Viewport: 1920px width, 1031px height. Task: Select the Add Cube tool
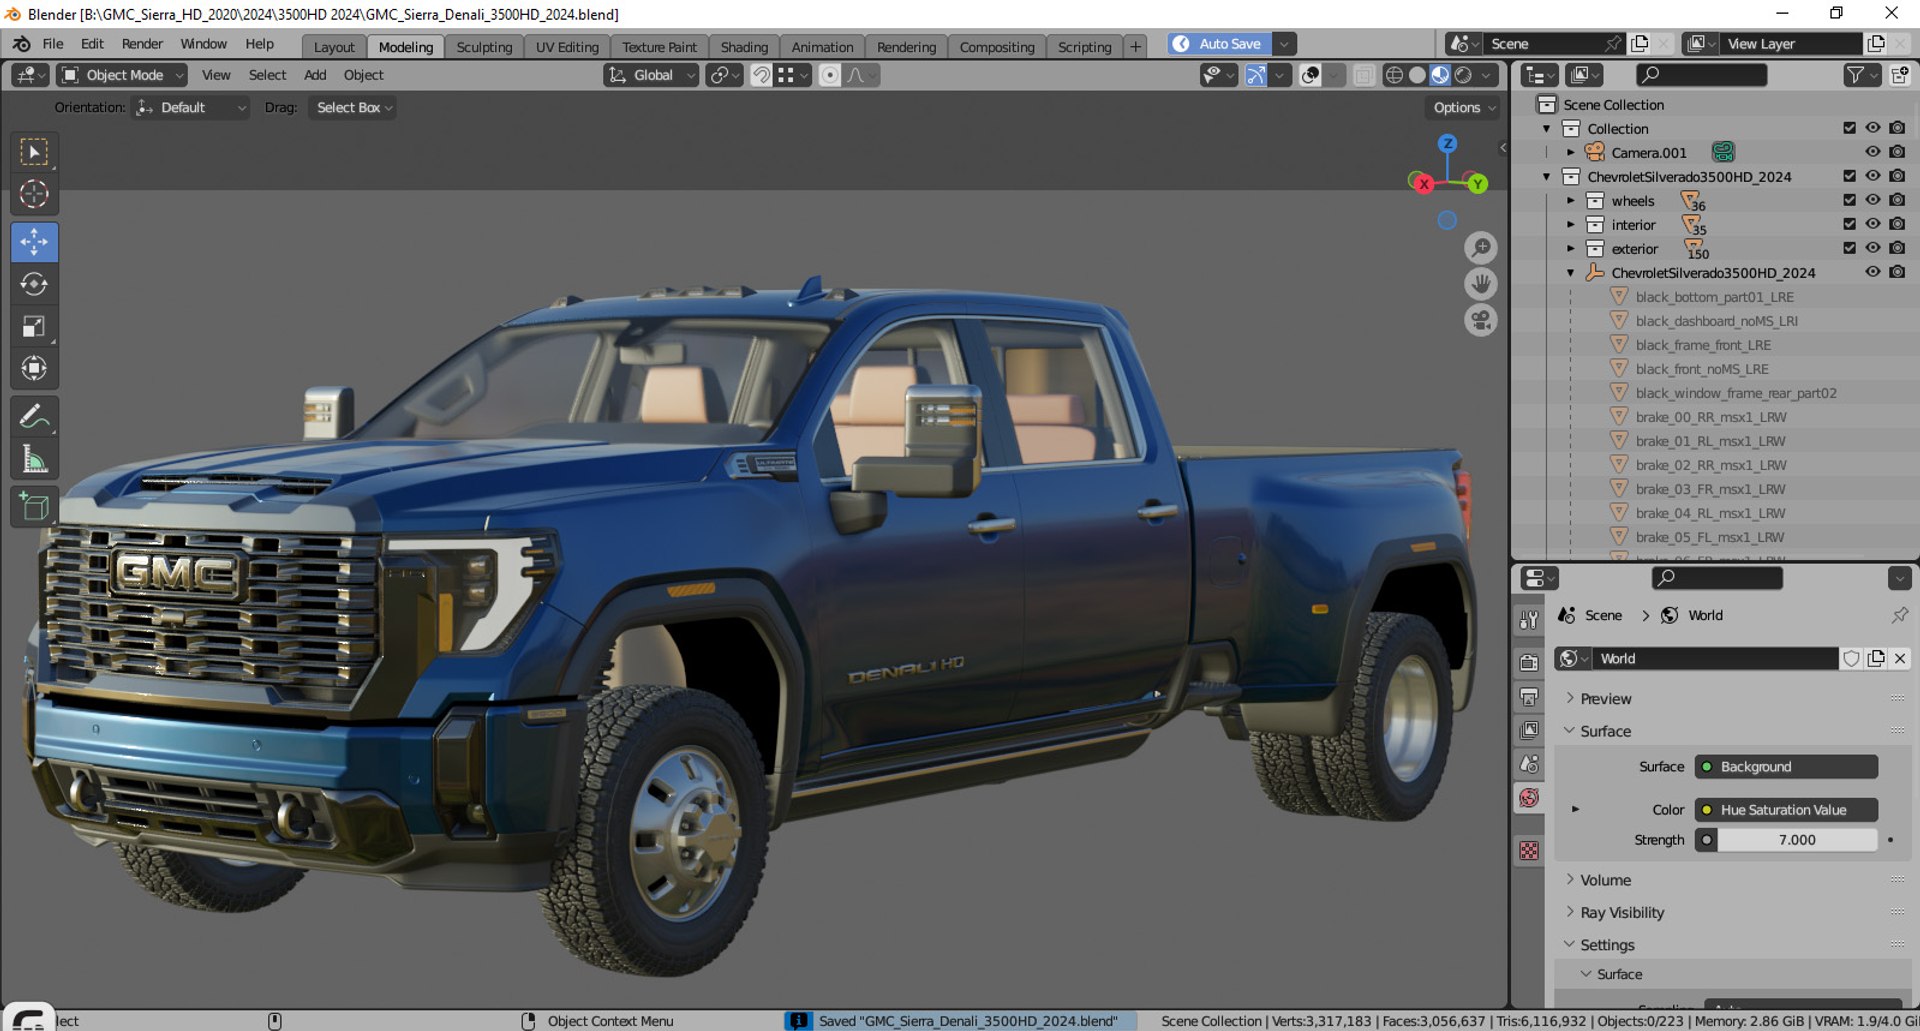34,507
